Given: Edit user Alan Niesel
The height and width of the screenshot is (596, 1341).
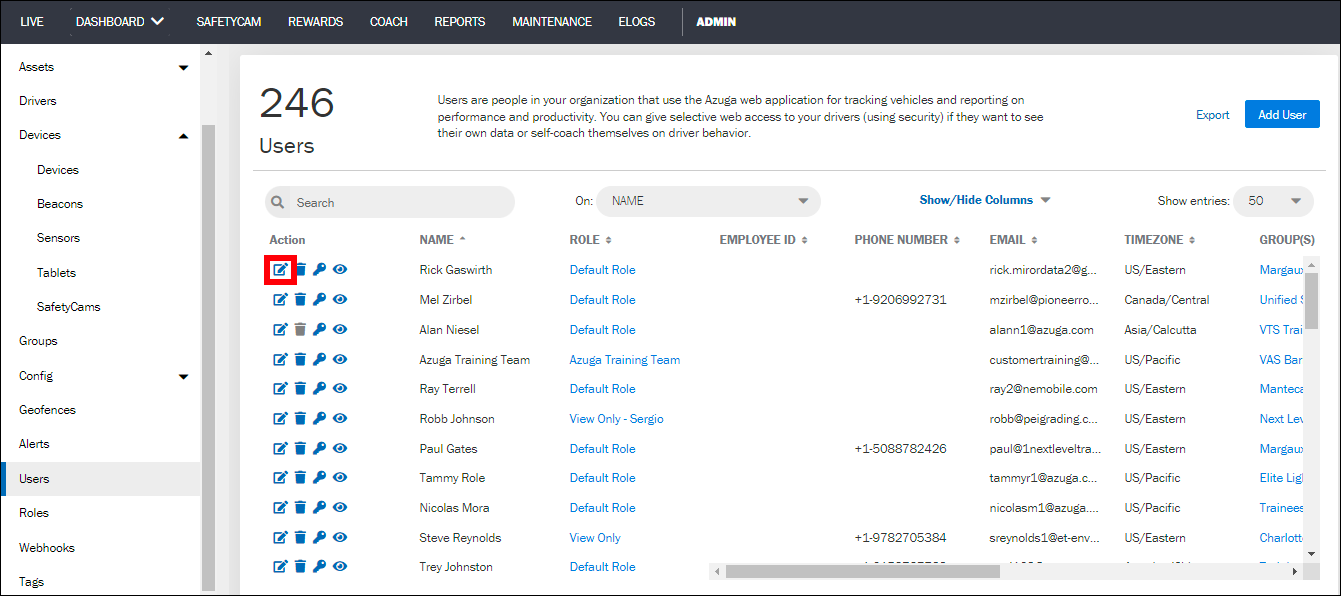Looking at the screenshot, I should [x=280, y=329].
